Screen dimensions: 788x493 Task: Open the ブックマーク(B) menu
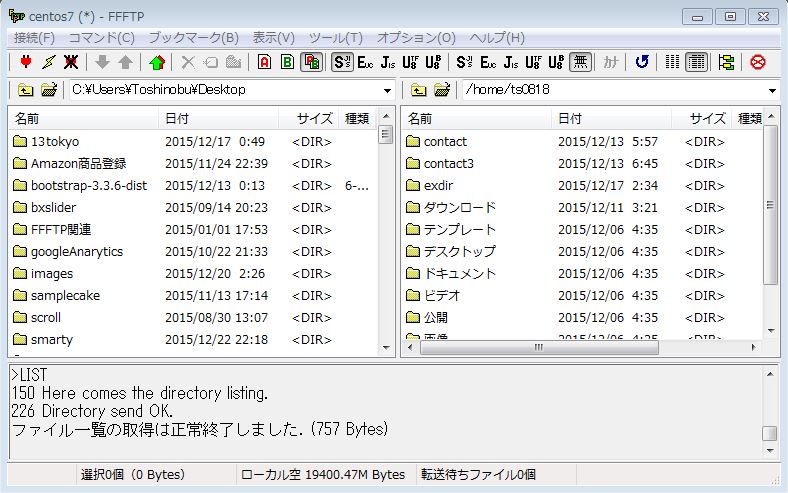tap(193, 38)
